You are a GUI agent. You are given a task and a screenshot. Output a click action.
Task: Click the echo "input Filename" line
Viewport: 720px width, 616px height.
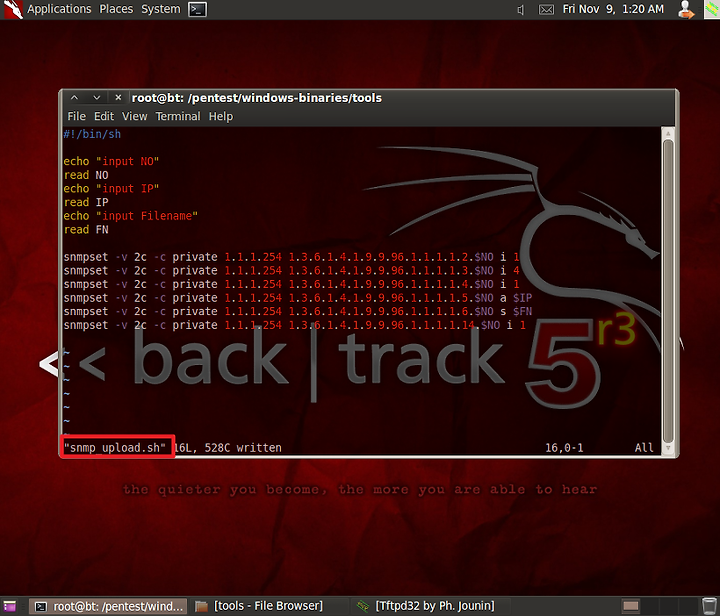tap(130, 216)
